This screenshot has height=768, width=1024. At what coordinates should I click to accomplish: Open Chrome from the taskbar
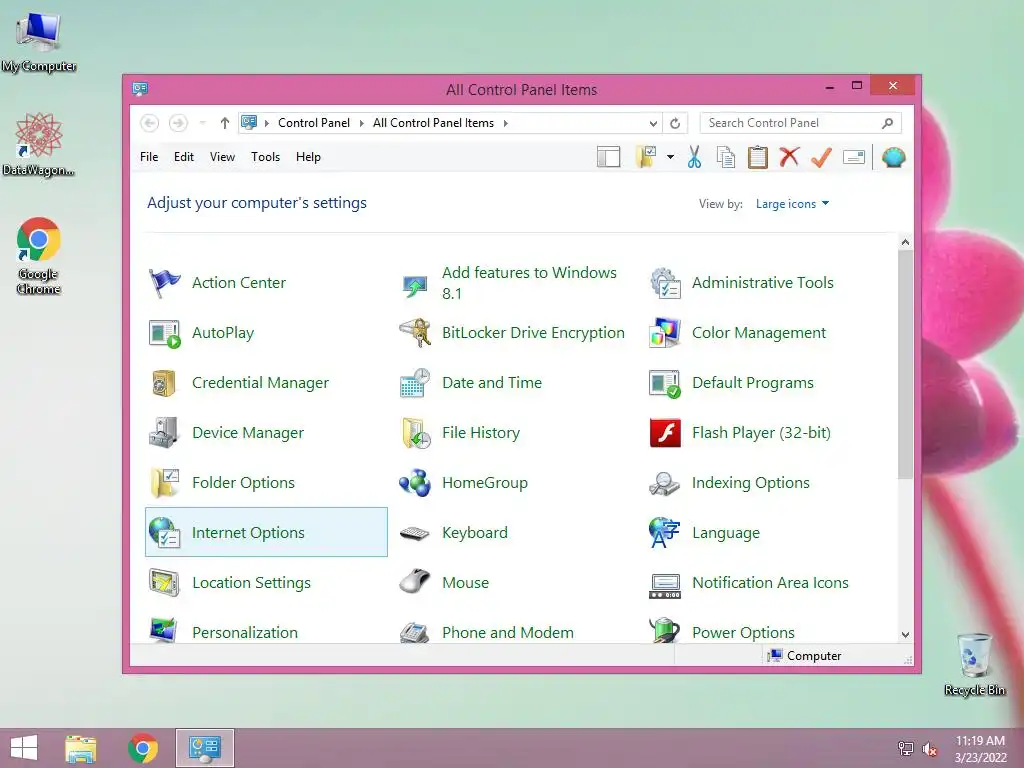tap(143, 748)
